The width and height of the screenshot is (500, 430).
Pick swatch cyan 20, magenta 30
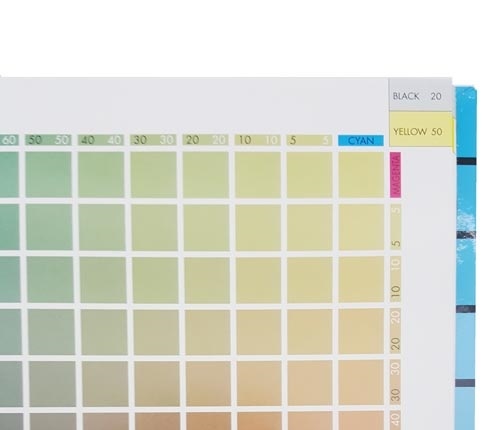tap(208, 383)
